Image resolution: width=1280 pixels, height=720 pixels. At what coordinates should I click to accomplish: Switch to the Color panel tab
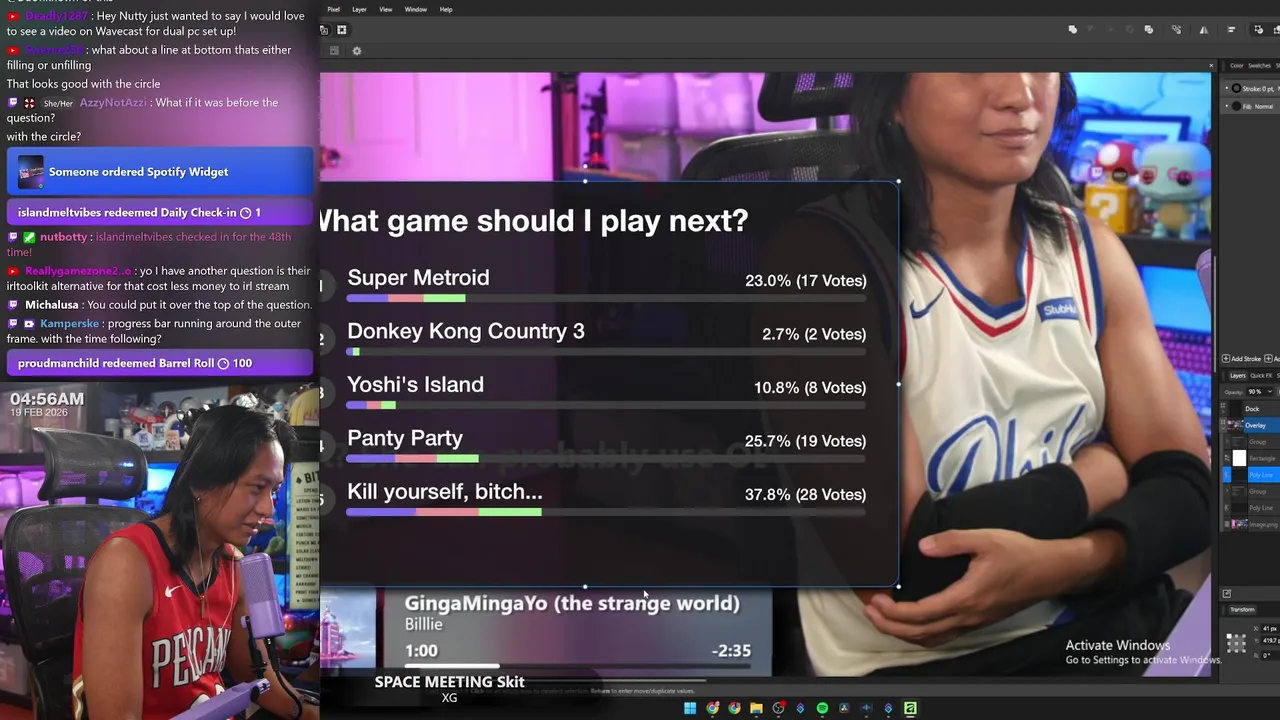(1237, 66)
